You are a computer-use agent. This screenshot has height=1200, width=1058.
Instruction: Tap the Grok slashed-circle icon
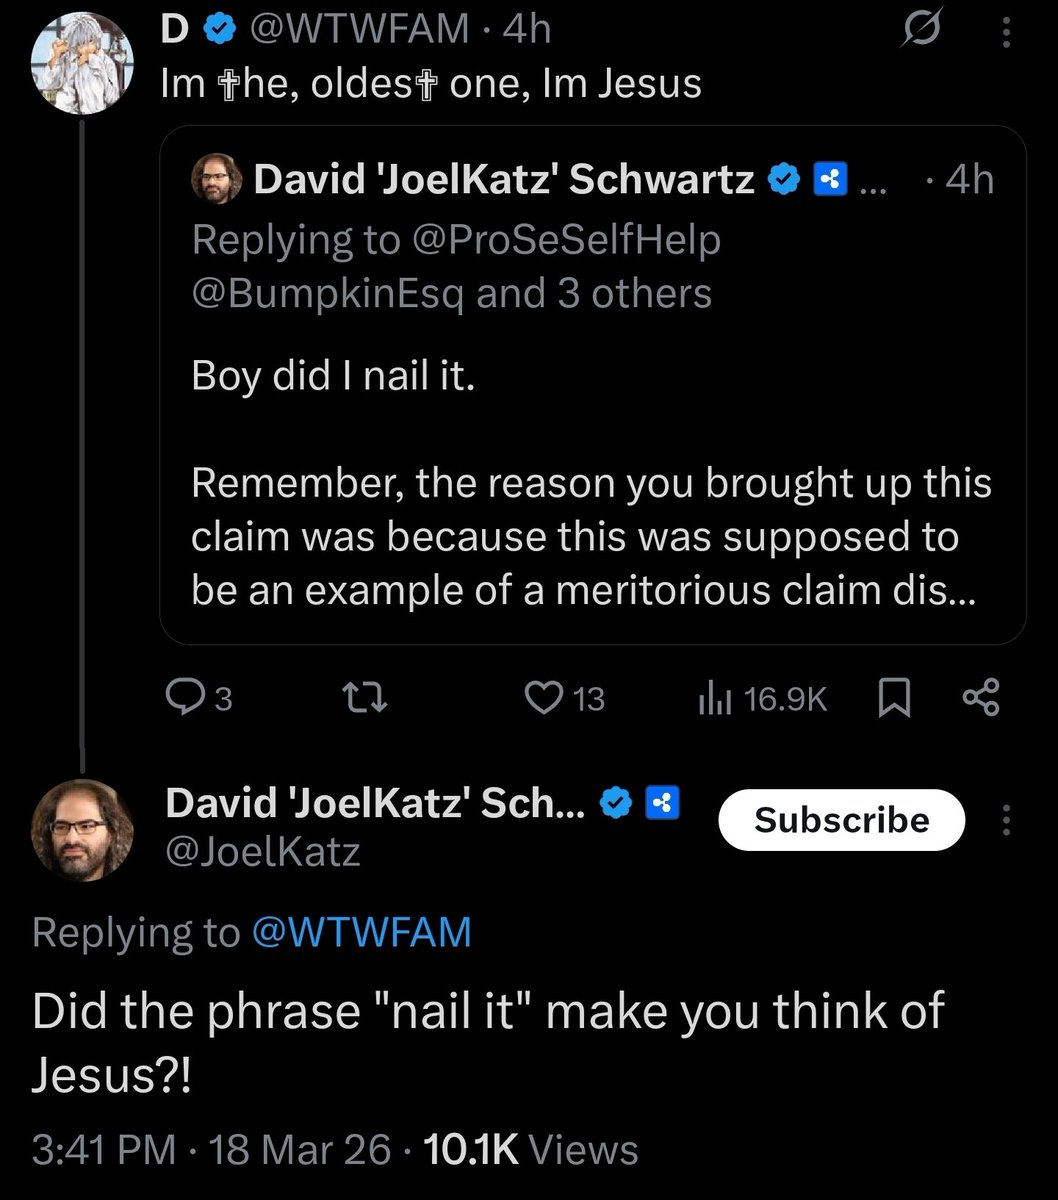[917, 33]
